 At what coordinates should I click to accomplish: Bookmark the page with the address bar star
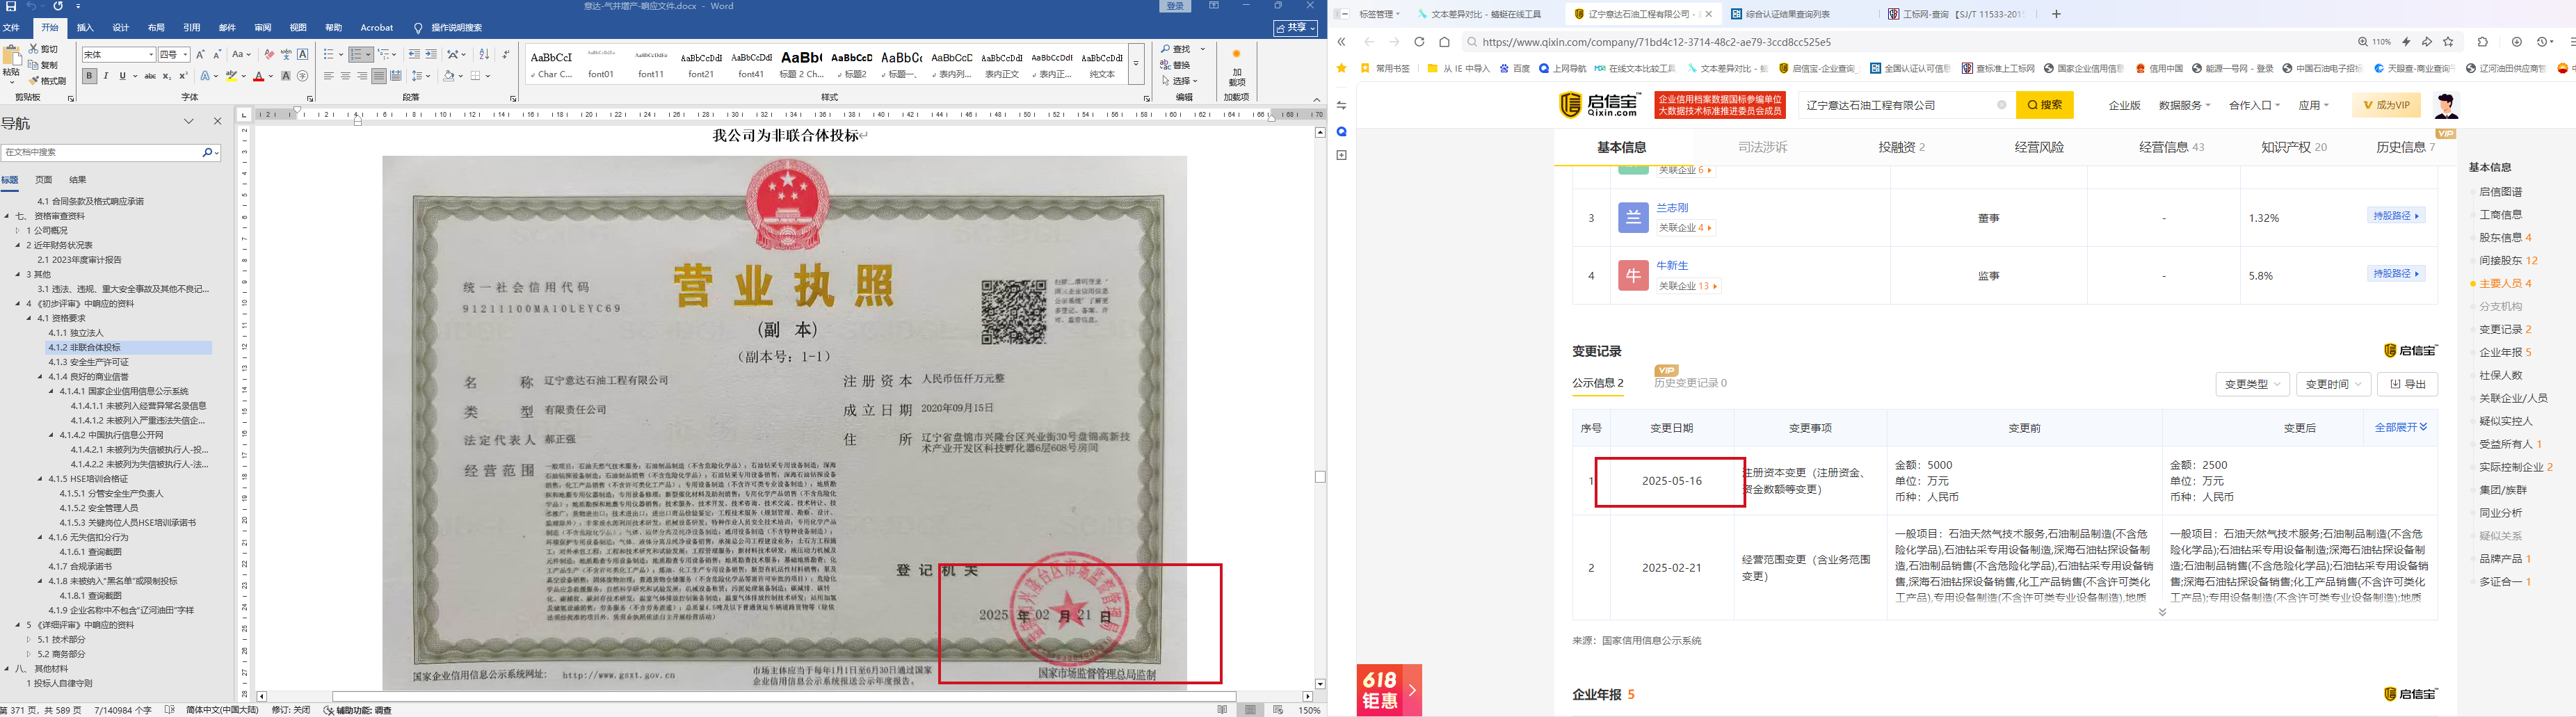pos(2448,42)
